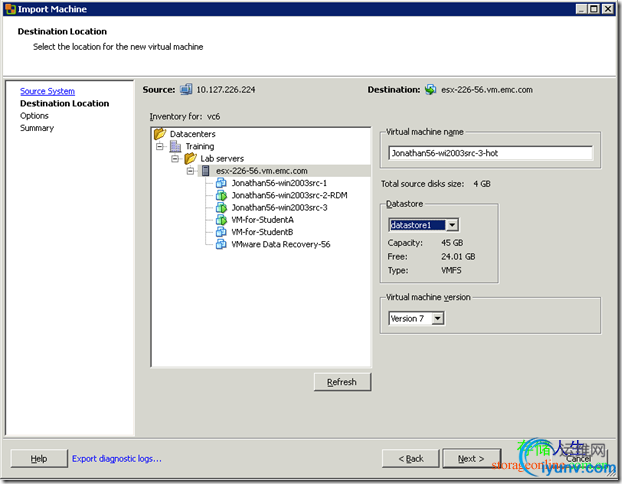Open Export diagnostic logs link

pos(117,459)
